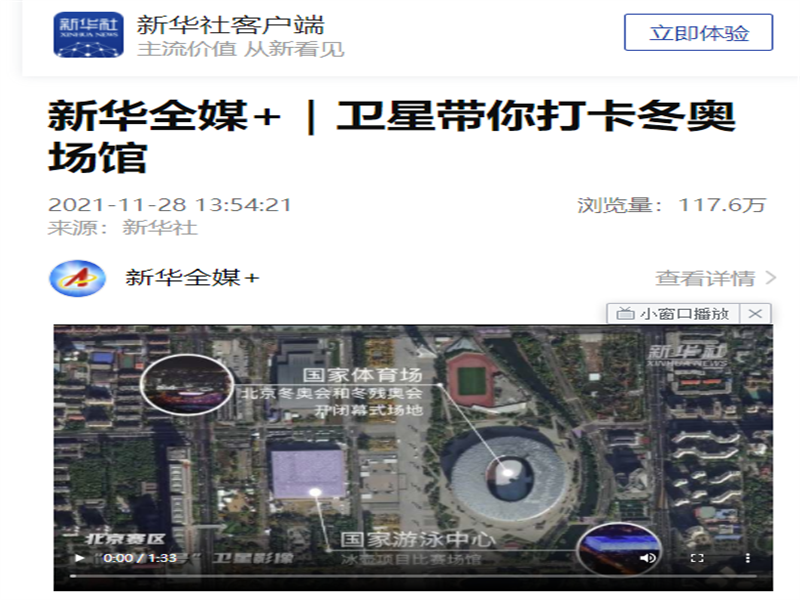
Task: Click the small TV icon beside 小窗口播放
Action: 625,313
